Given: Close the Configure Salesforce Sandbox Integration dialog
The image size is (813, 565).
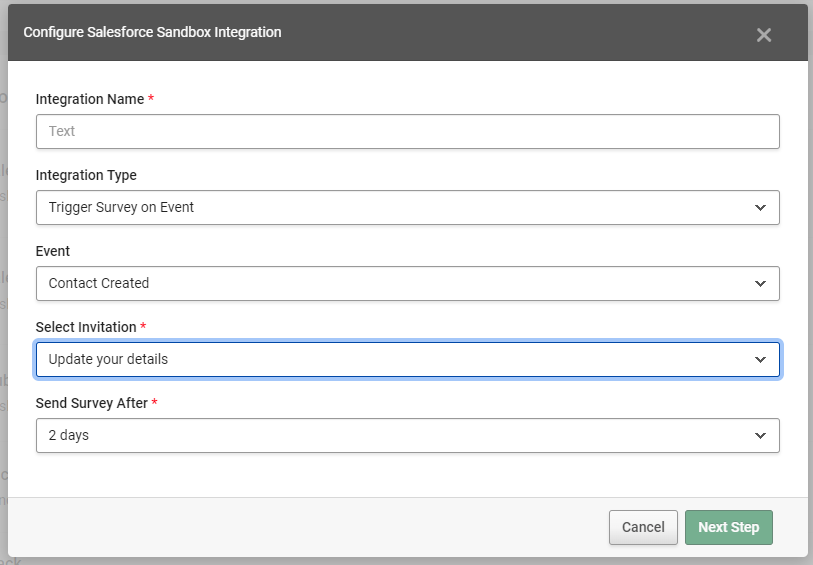Looking at the screenshot, I should 763,35.
